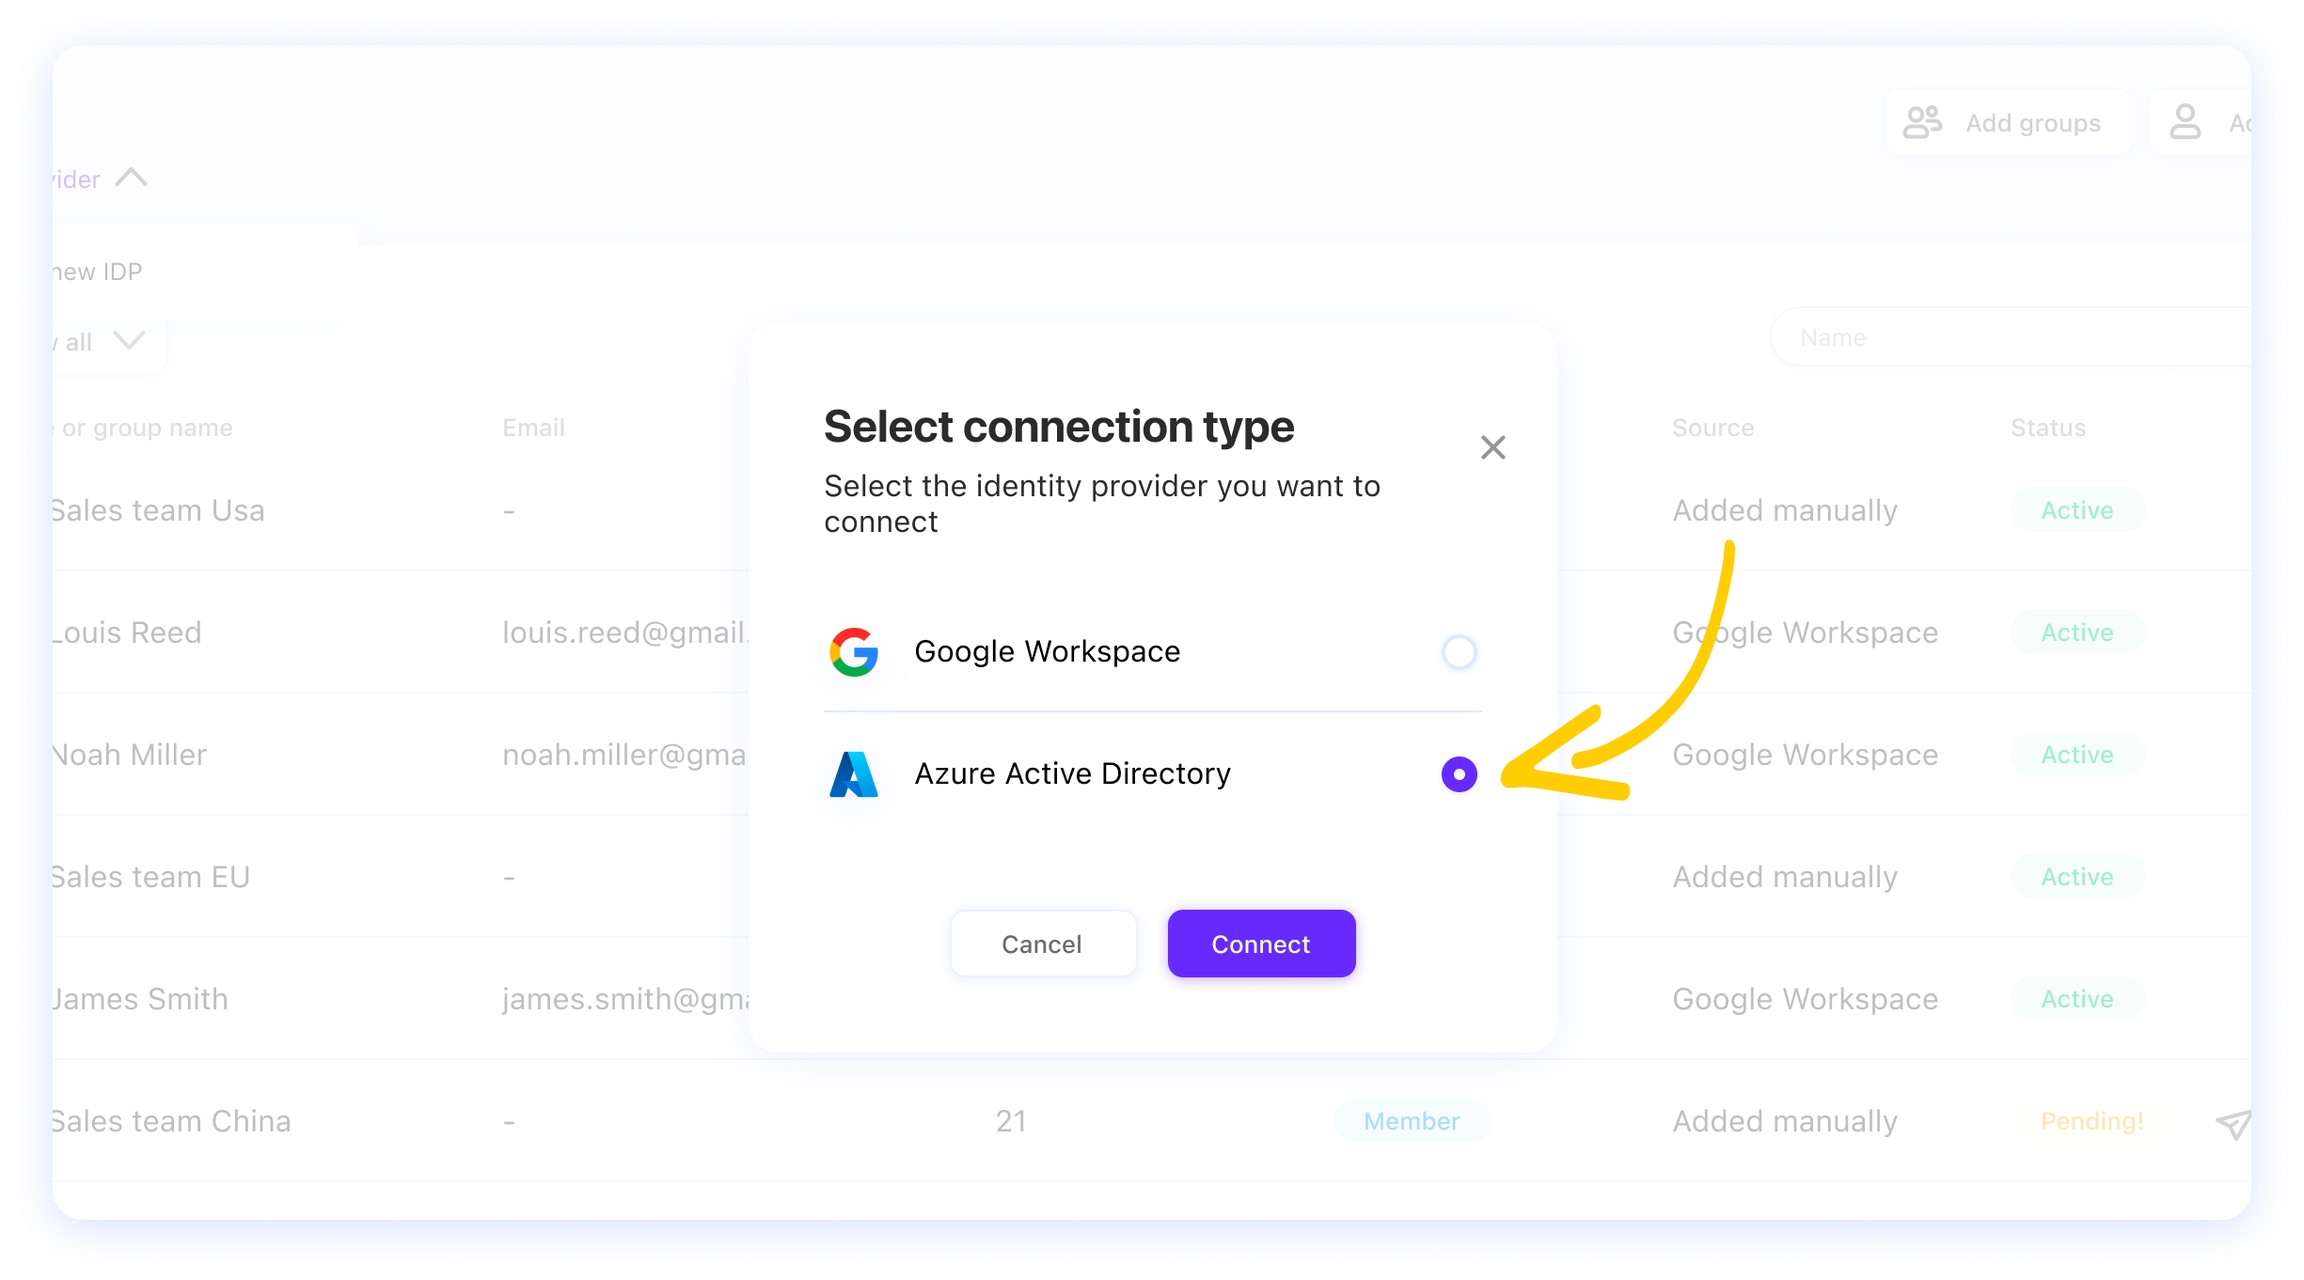
Task: Select the Azure Active Directory radio button
Action: click(x=1459, y=774)
